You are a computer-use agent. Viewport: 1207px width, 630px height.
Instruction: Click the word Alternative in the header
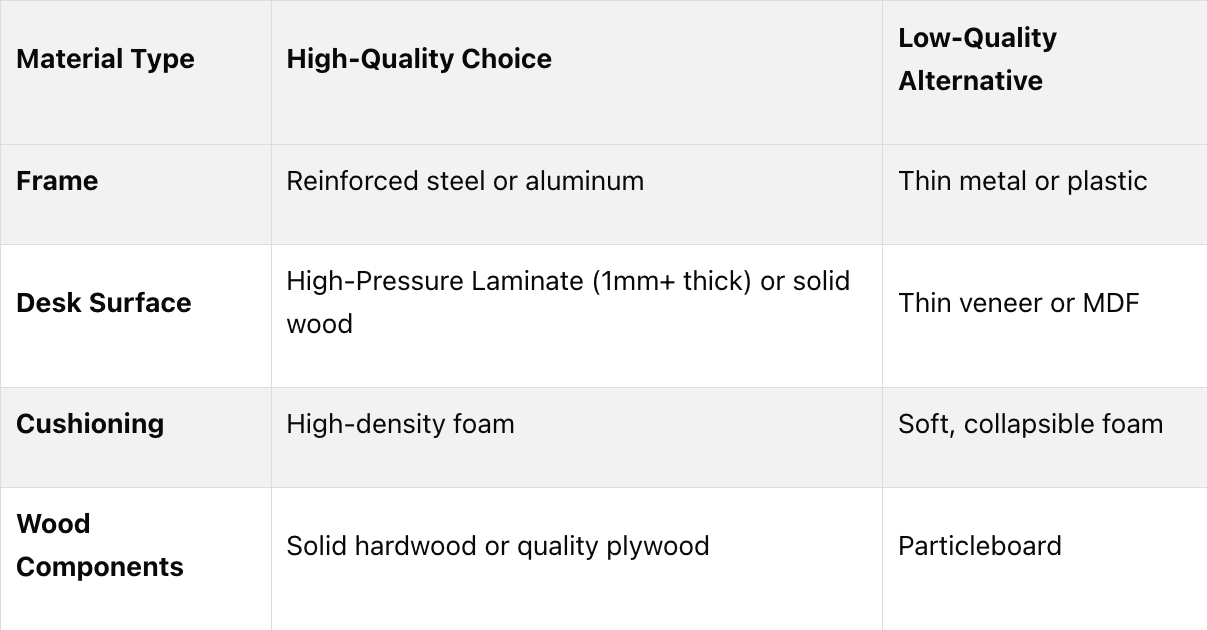click(x=970, y=81)
